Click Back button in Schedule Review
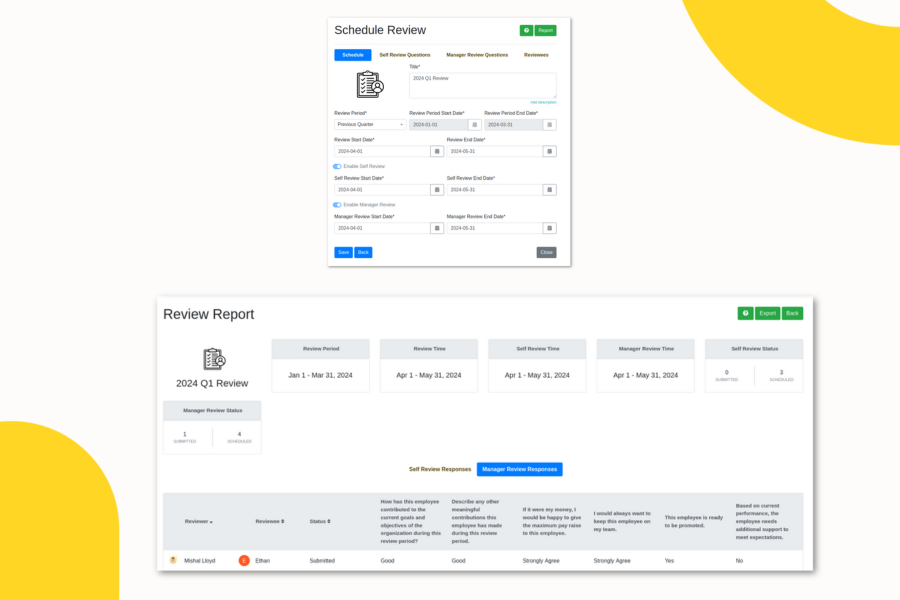The width and height of the screenshot is (900, 600). click(363, 253)
